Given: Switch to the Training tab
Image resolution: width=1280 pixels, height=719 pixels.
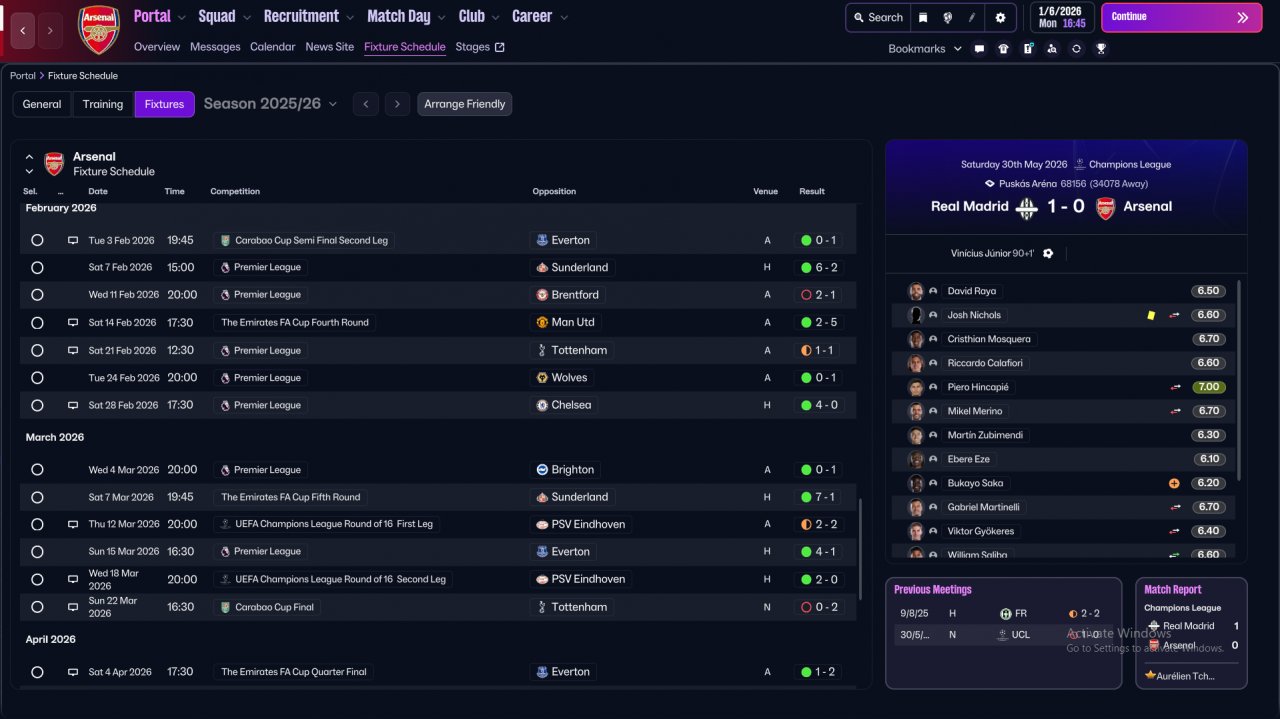Looking at the screenshot, I should (x=103, y=104).
